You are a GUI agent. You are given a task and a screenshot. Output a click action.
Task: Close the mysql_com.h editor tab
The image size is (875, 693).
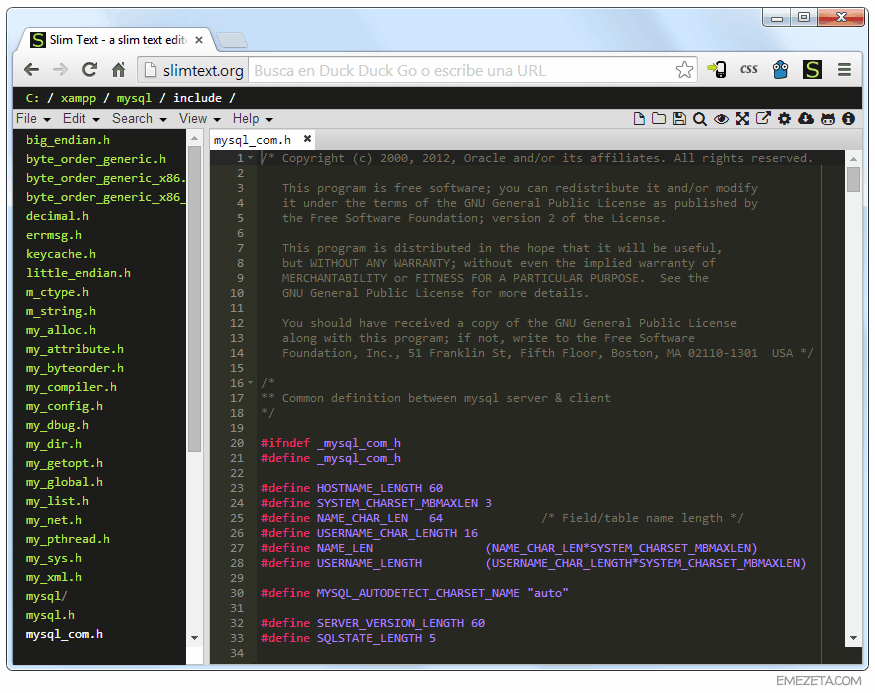[307, 138]
